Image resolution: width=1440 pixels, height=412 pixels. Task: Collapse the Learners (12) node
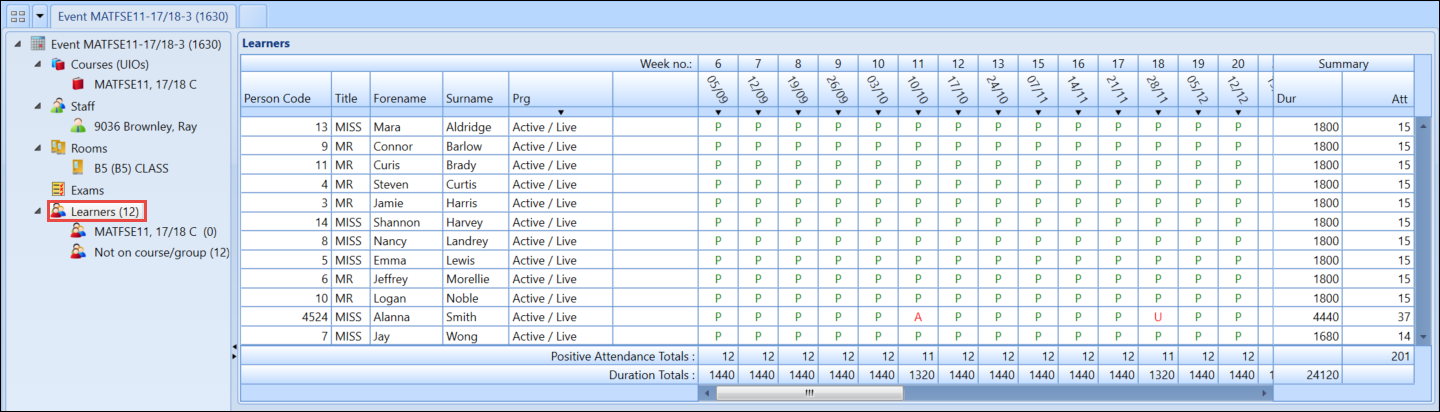[38, 211]
